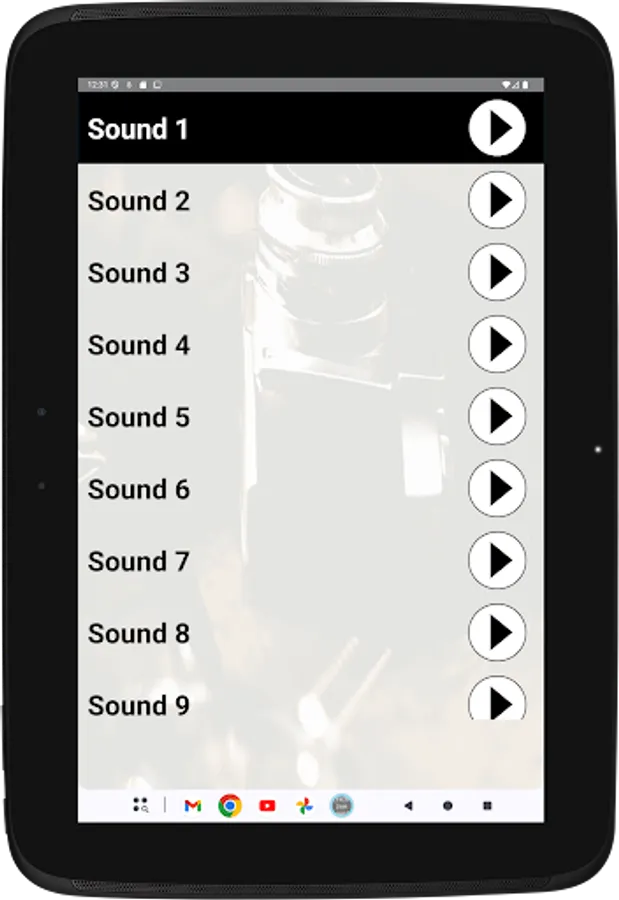619x900 pixels.
Task: Open recent apps square button
Action: point(488,806)
